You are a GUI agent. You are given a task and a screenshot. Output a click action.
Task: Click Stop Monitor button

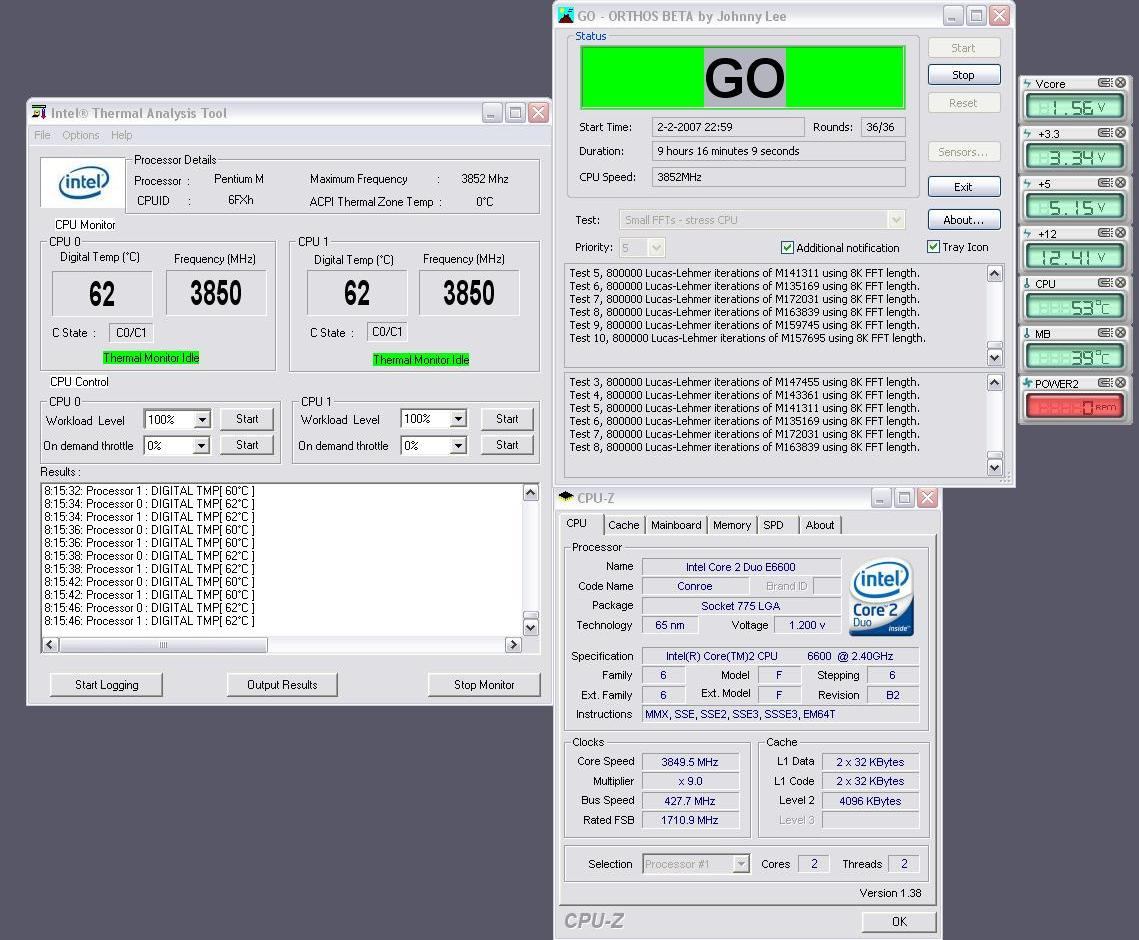point(484,685)
